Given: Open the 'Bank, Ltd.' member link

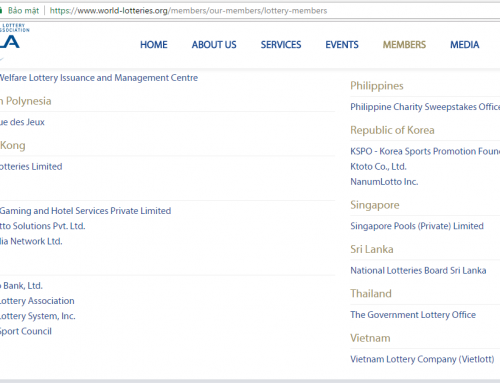Looking at the screenshot, I should (21, 286).
